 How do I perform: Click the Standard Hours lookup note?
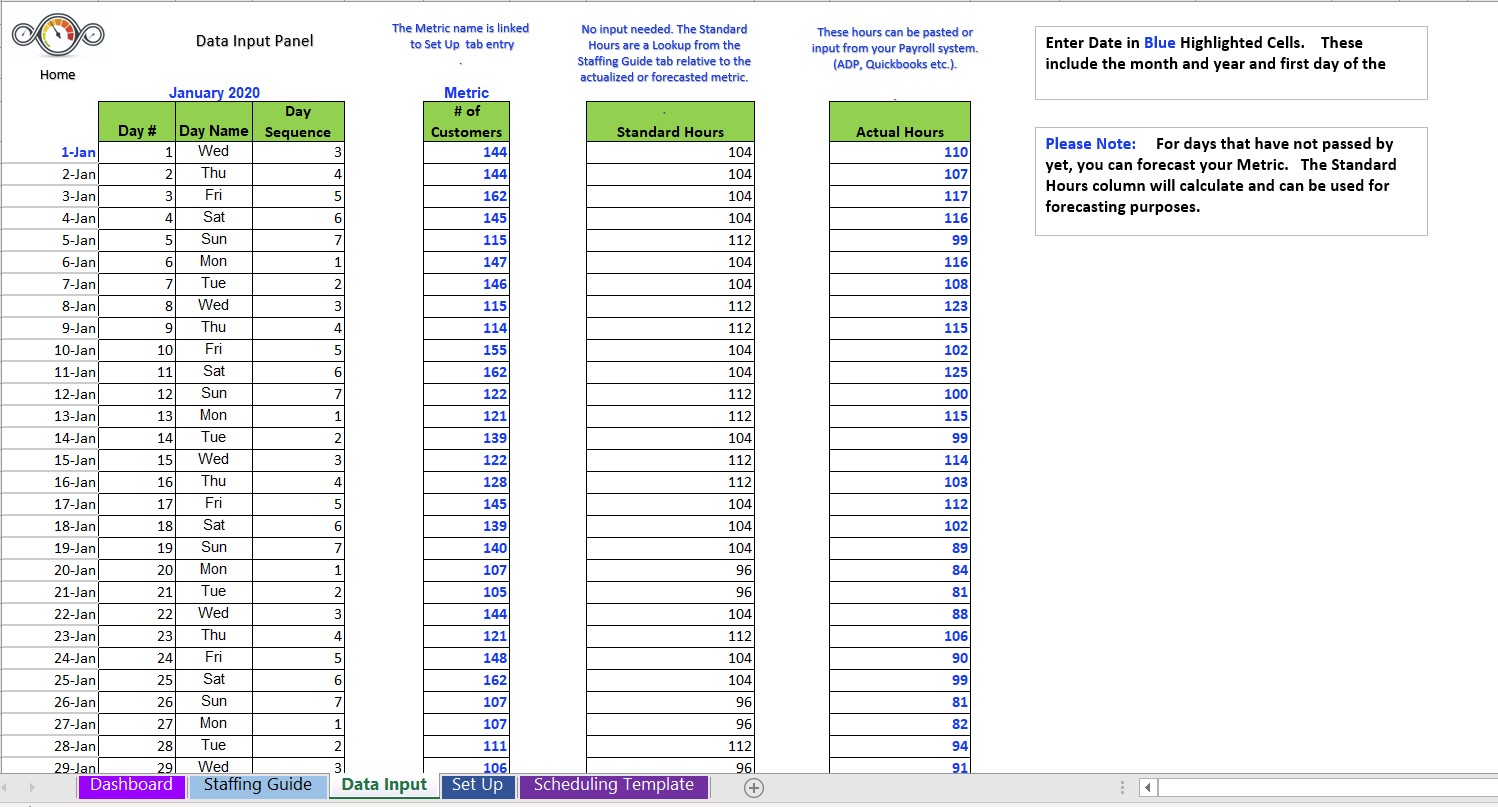(664, 53)
